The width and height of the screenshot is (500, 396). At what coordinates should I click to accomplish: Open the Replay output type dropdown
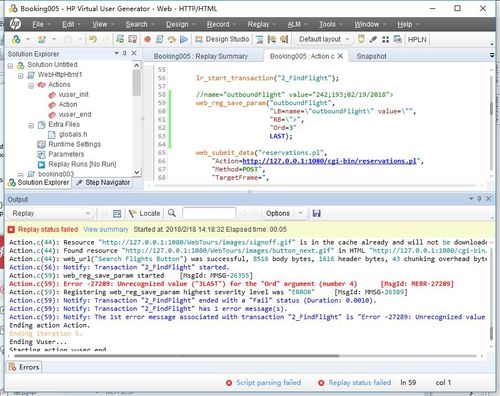[x=51, y=213]
